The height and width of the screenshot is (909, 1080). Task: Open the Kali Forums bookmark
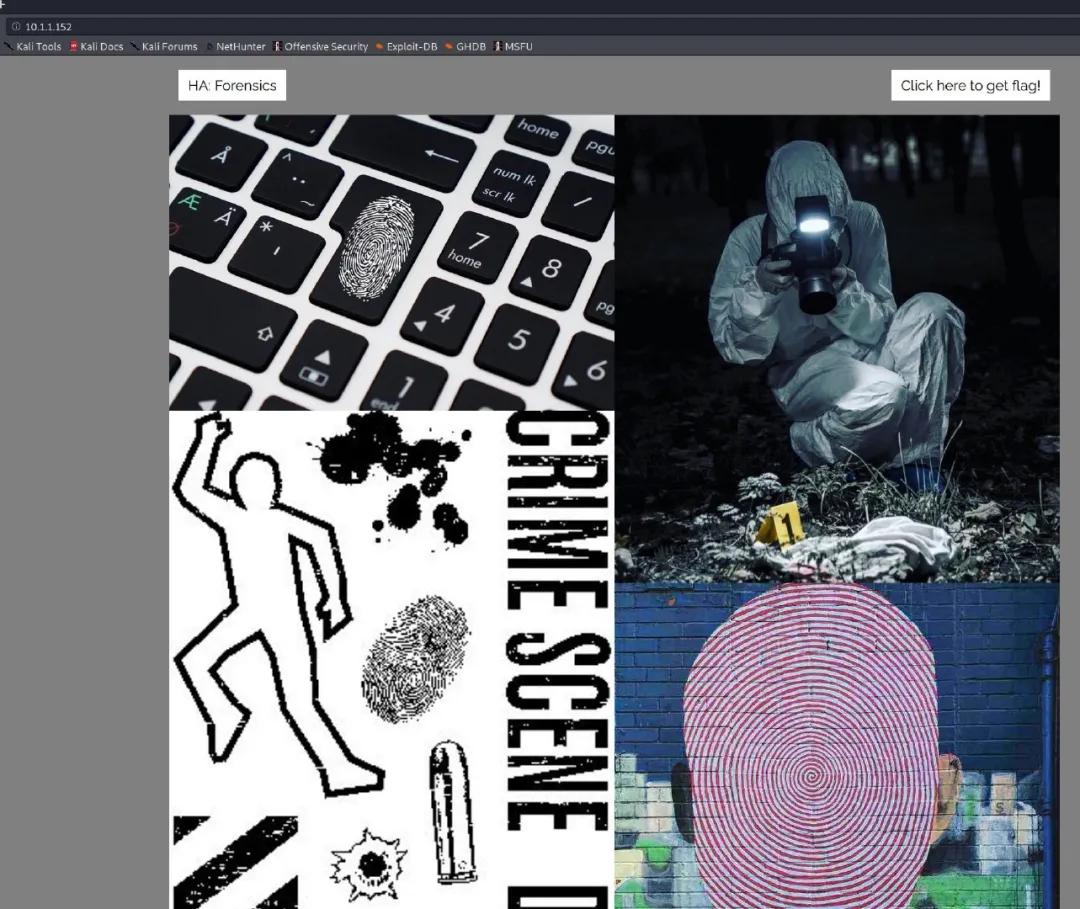point(164,47)
